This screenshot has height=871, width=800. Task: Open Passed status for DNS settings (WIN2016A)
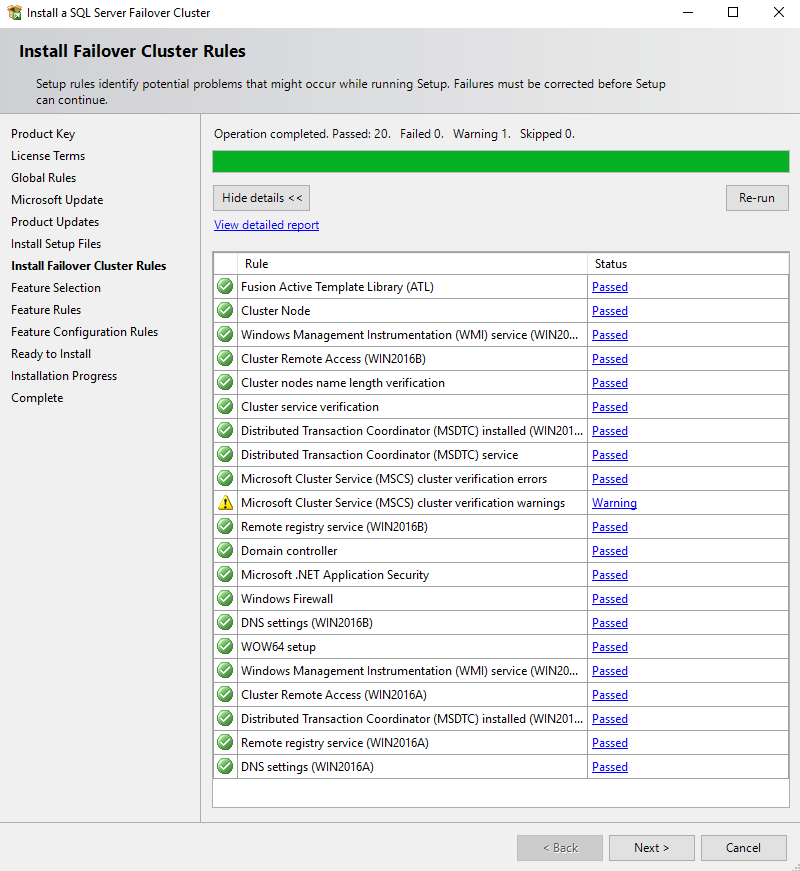[610, 767]
